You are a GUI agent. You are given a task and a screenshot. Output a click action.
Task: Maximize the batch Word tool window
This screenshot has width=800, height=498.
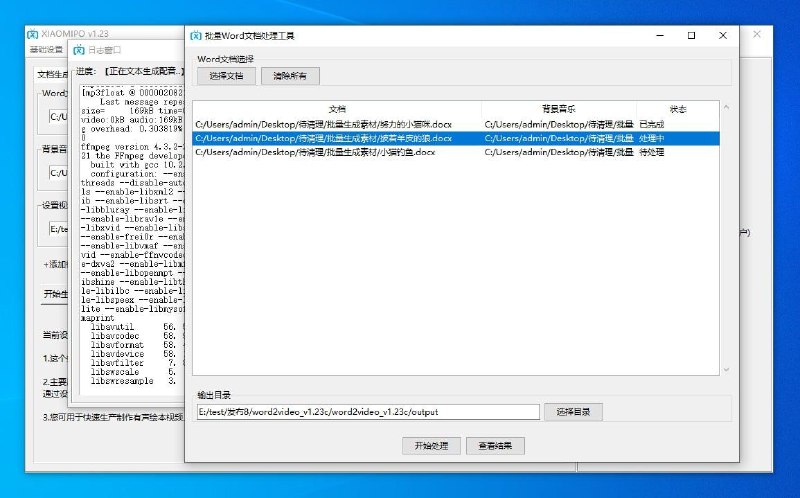tap(691, 35)
